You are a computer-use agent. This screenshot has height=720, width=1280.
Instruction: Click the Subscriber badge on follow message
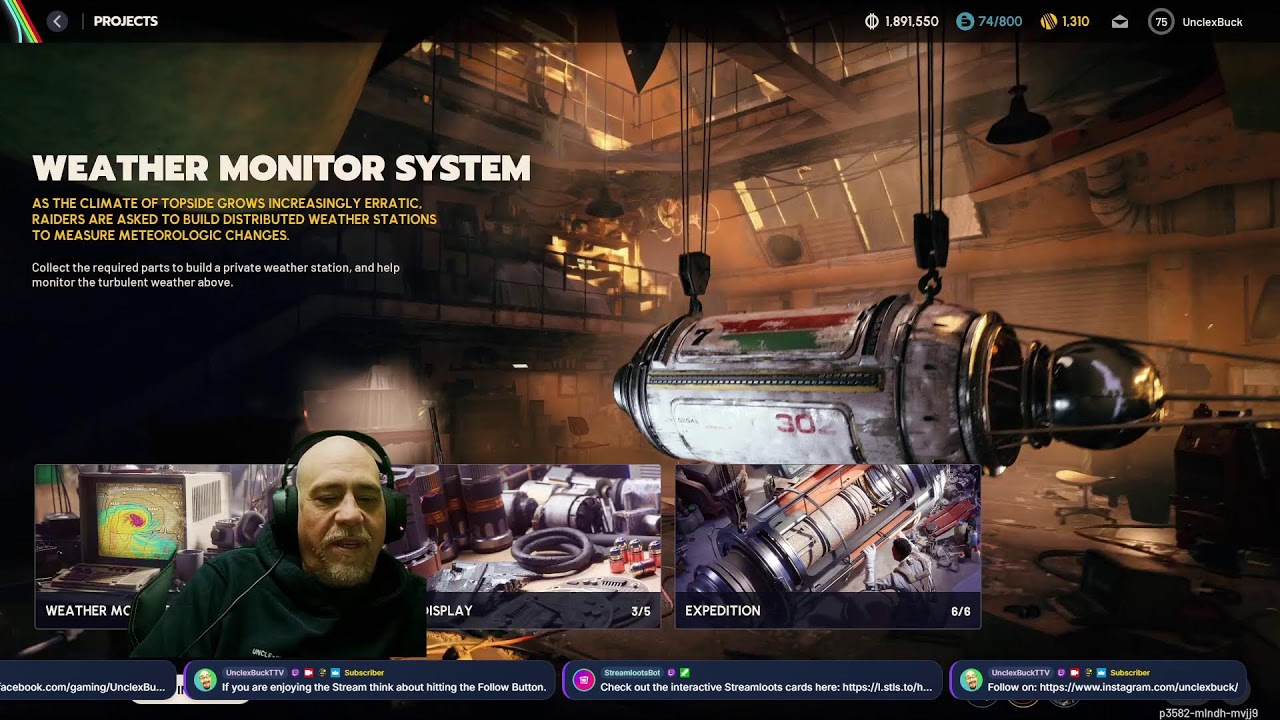pyautogui.click(x=364, y=673)
